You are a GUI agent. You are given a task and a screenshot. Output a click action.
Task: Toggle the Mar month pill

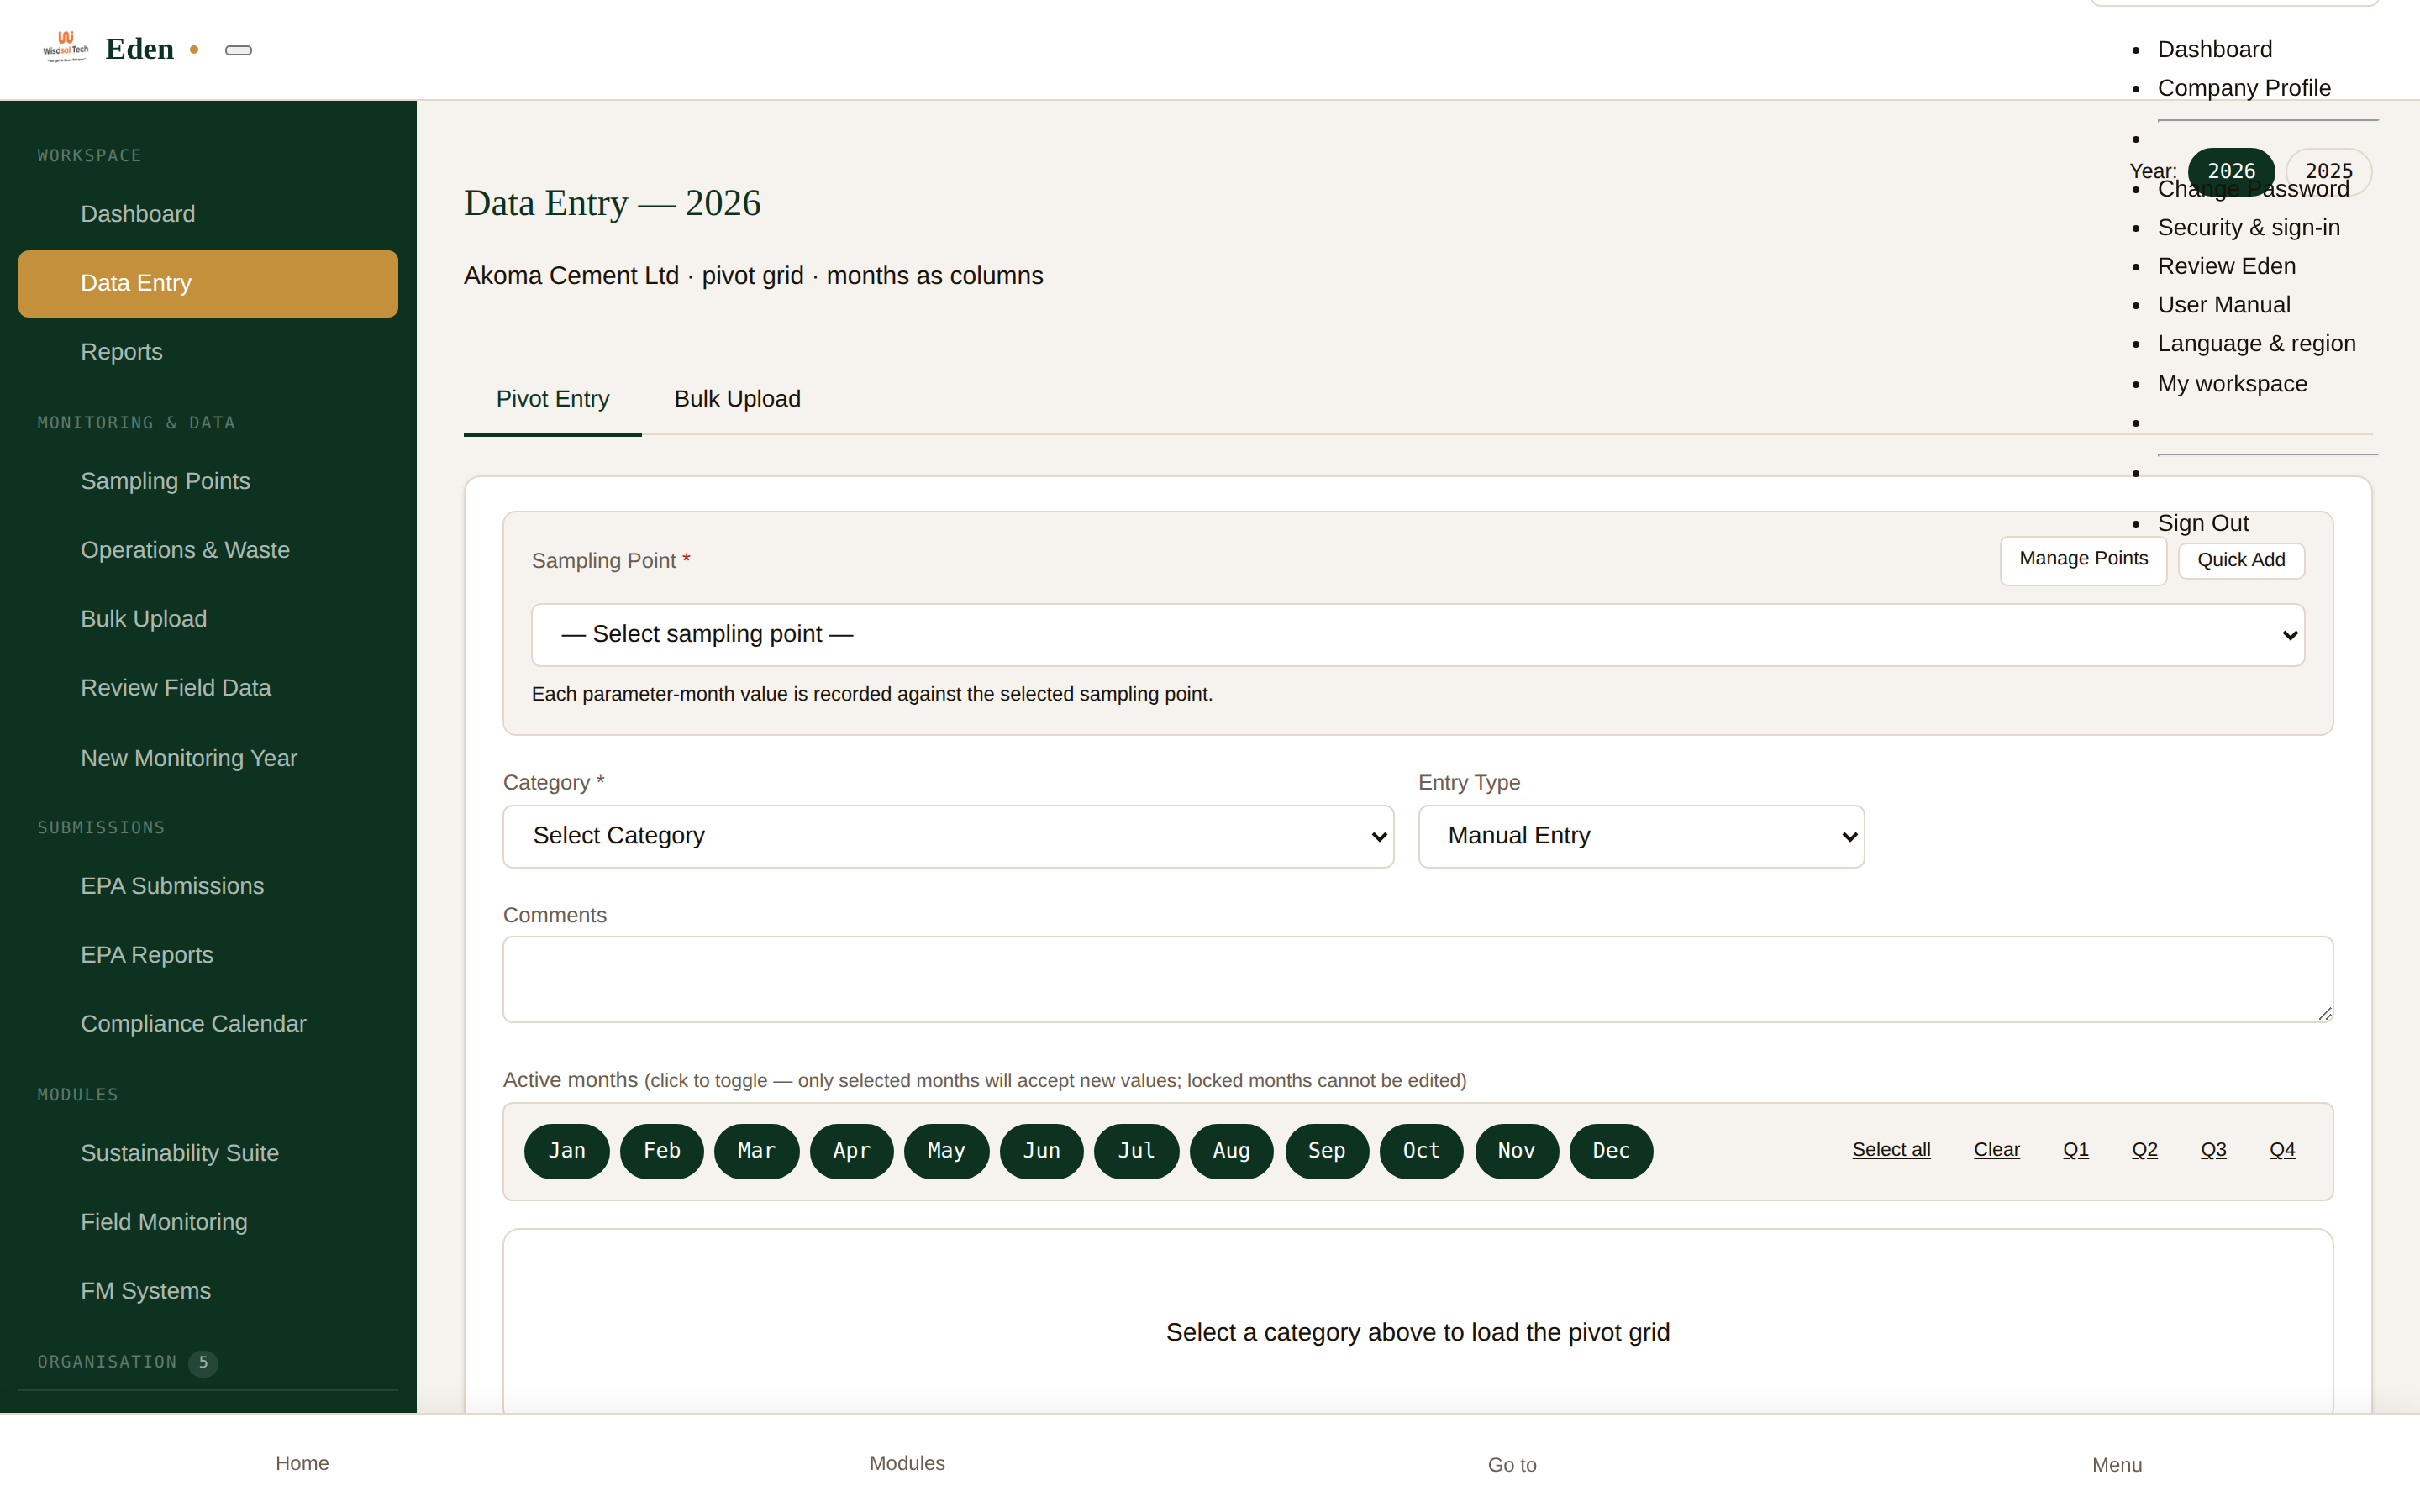click(756, 1151)
